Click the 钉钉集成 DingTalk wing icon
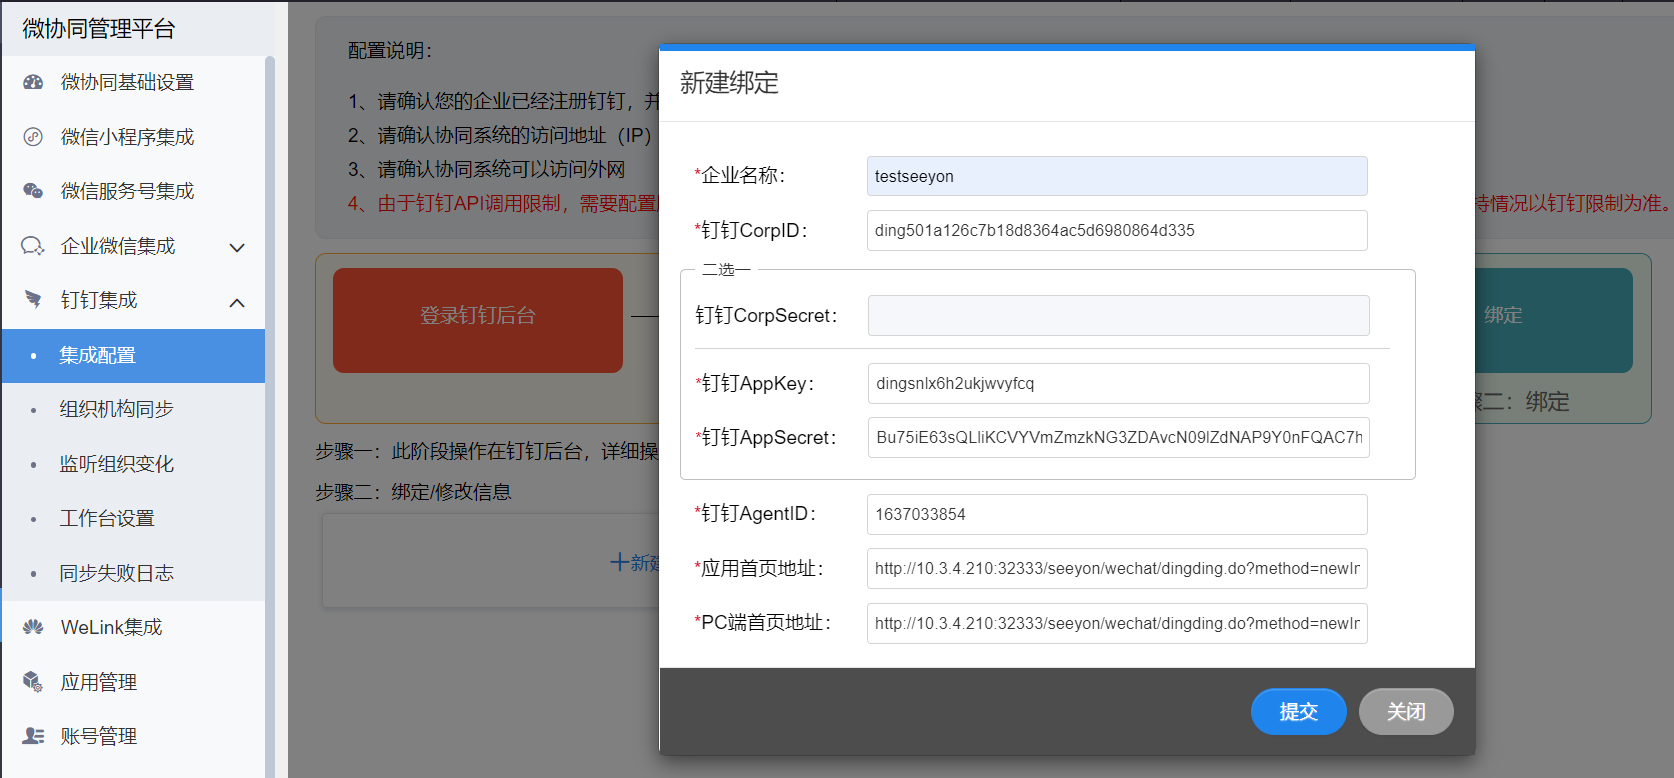This screenshot has width=1674, height=778. 33,300
